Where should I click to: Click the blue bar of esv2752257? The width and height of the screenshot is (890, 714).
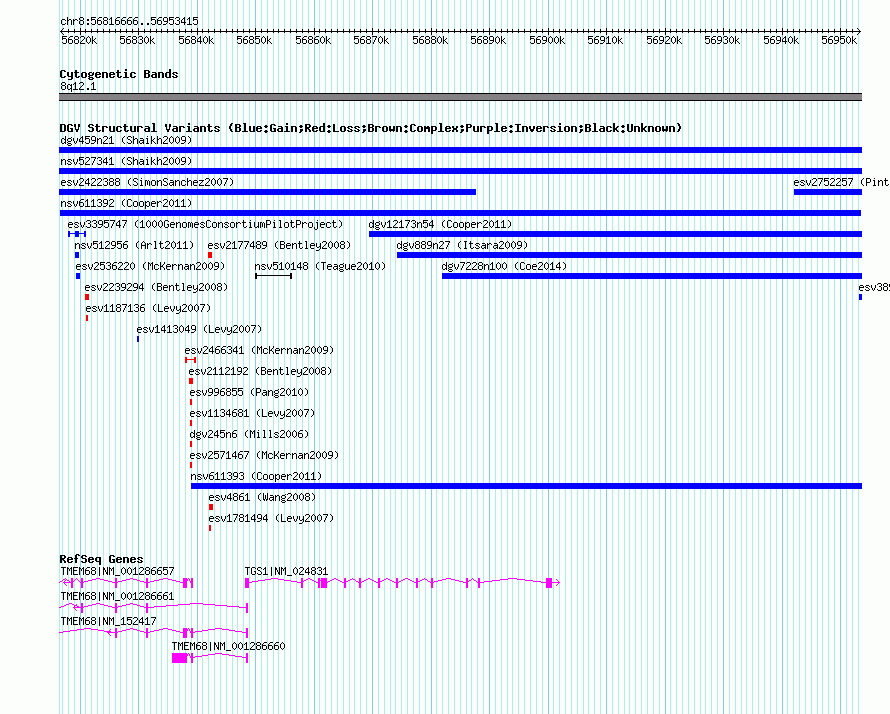coord(828,192)
